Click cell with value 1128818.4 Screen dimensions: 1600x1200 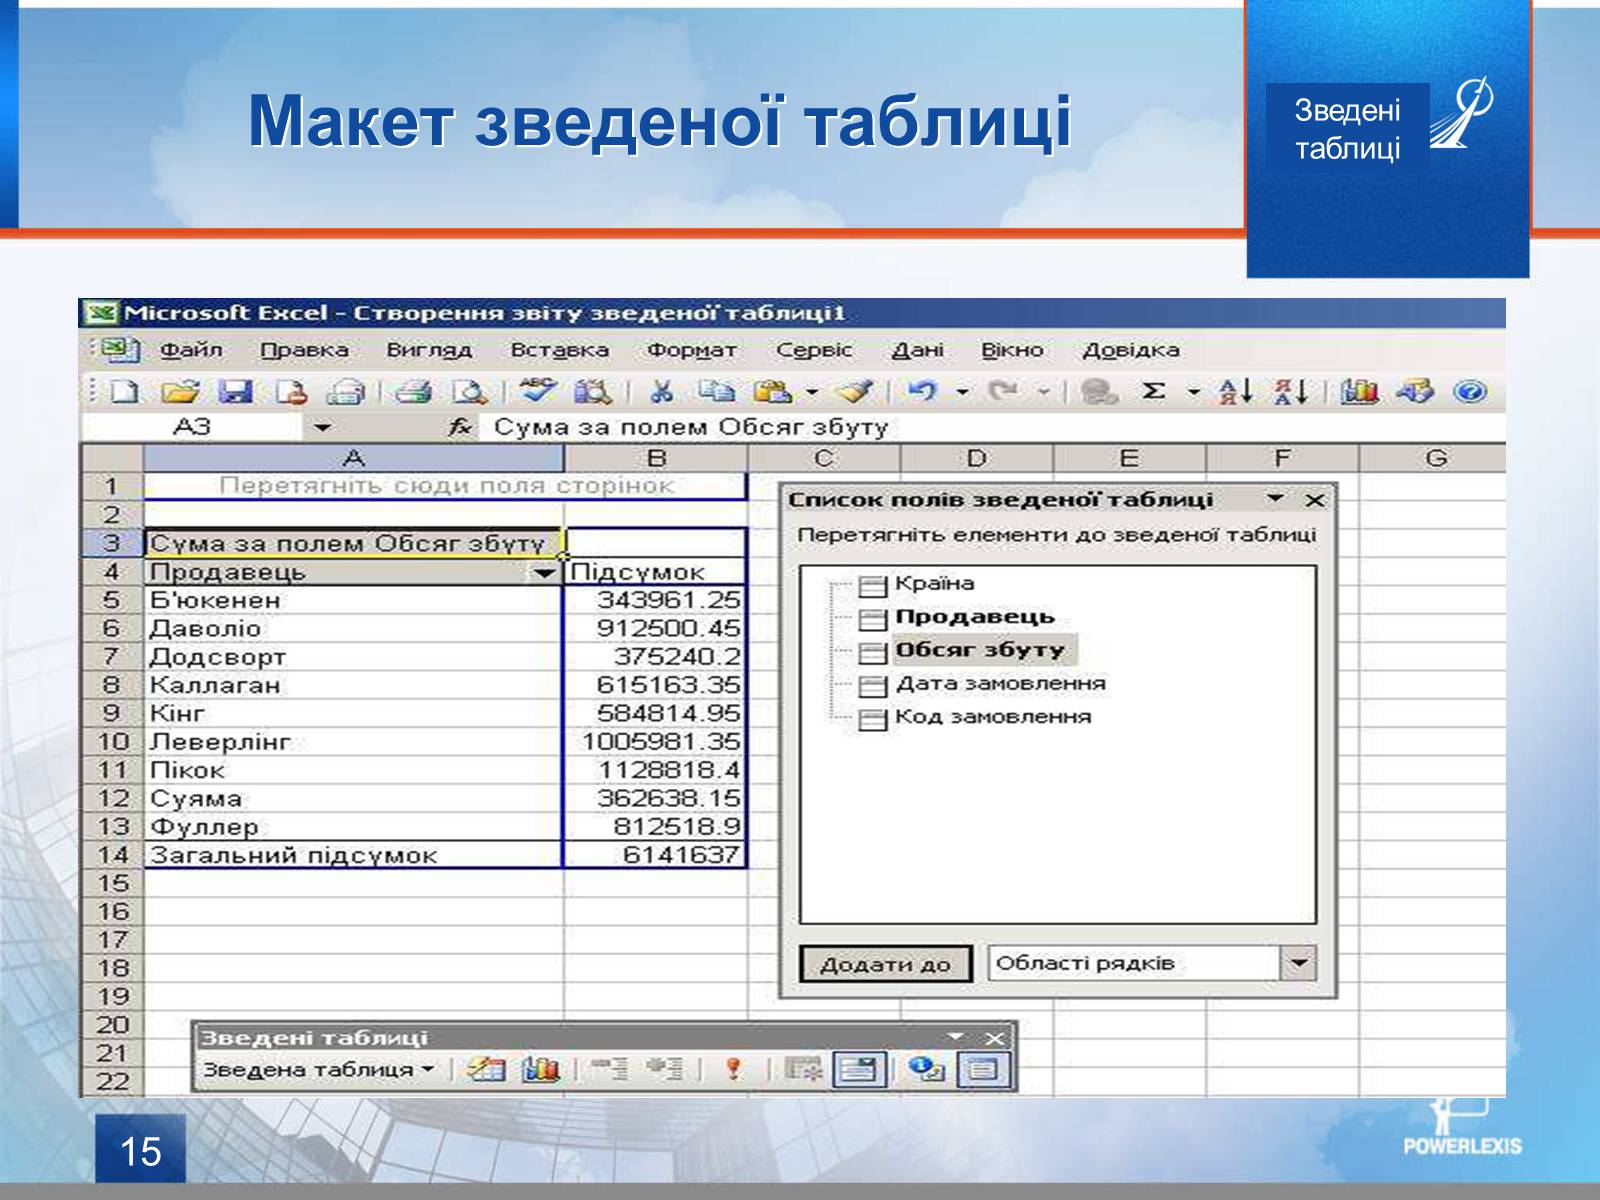(655, 771)
